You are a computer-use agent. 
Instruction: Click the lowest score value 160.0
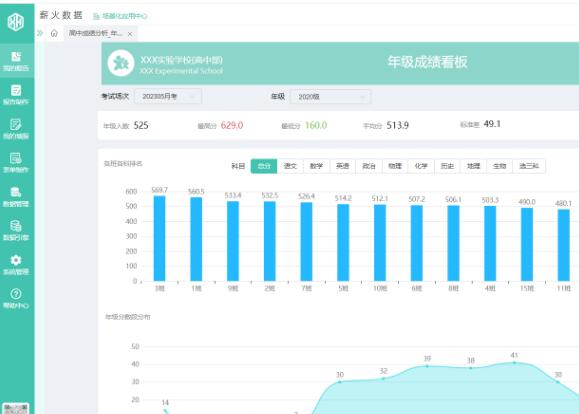316,126
